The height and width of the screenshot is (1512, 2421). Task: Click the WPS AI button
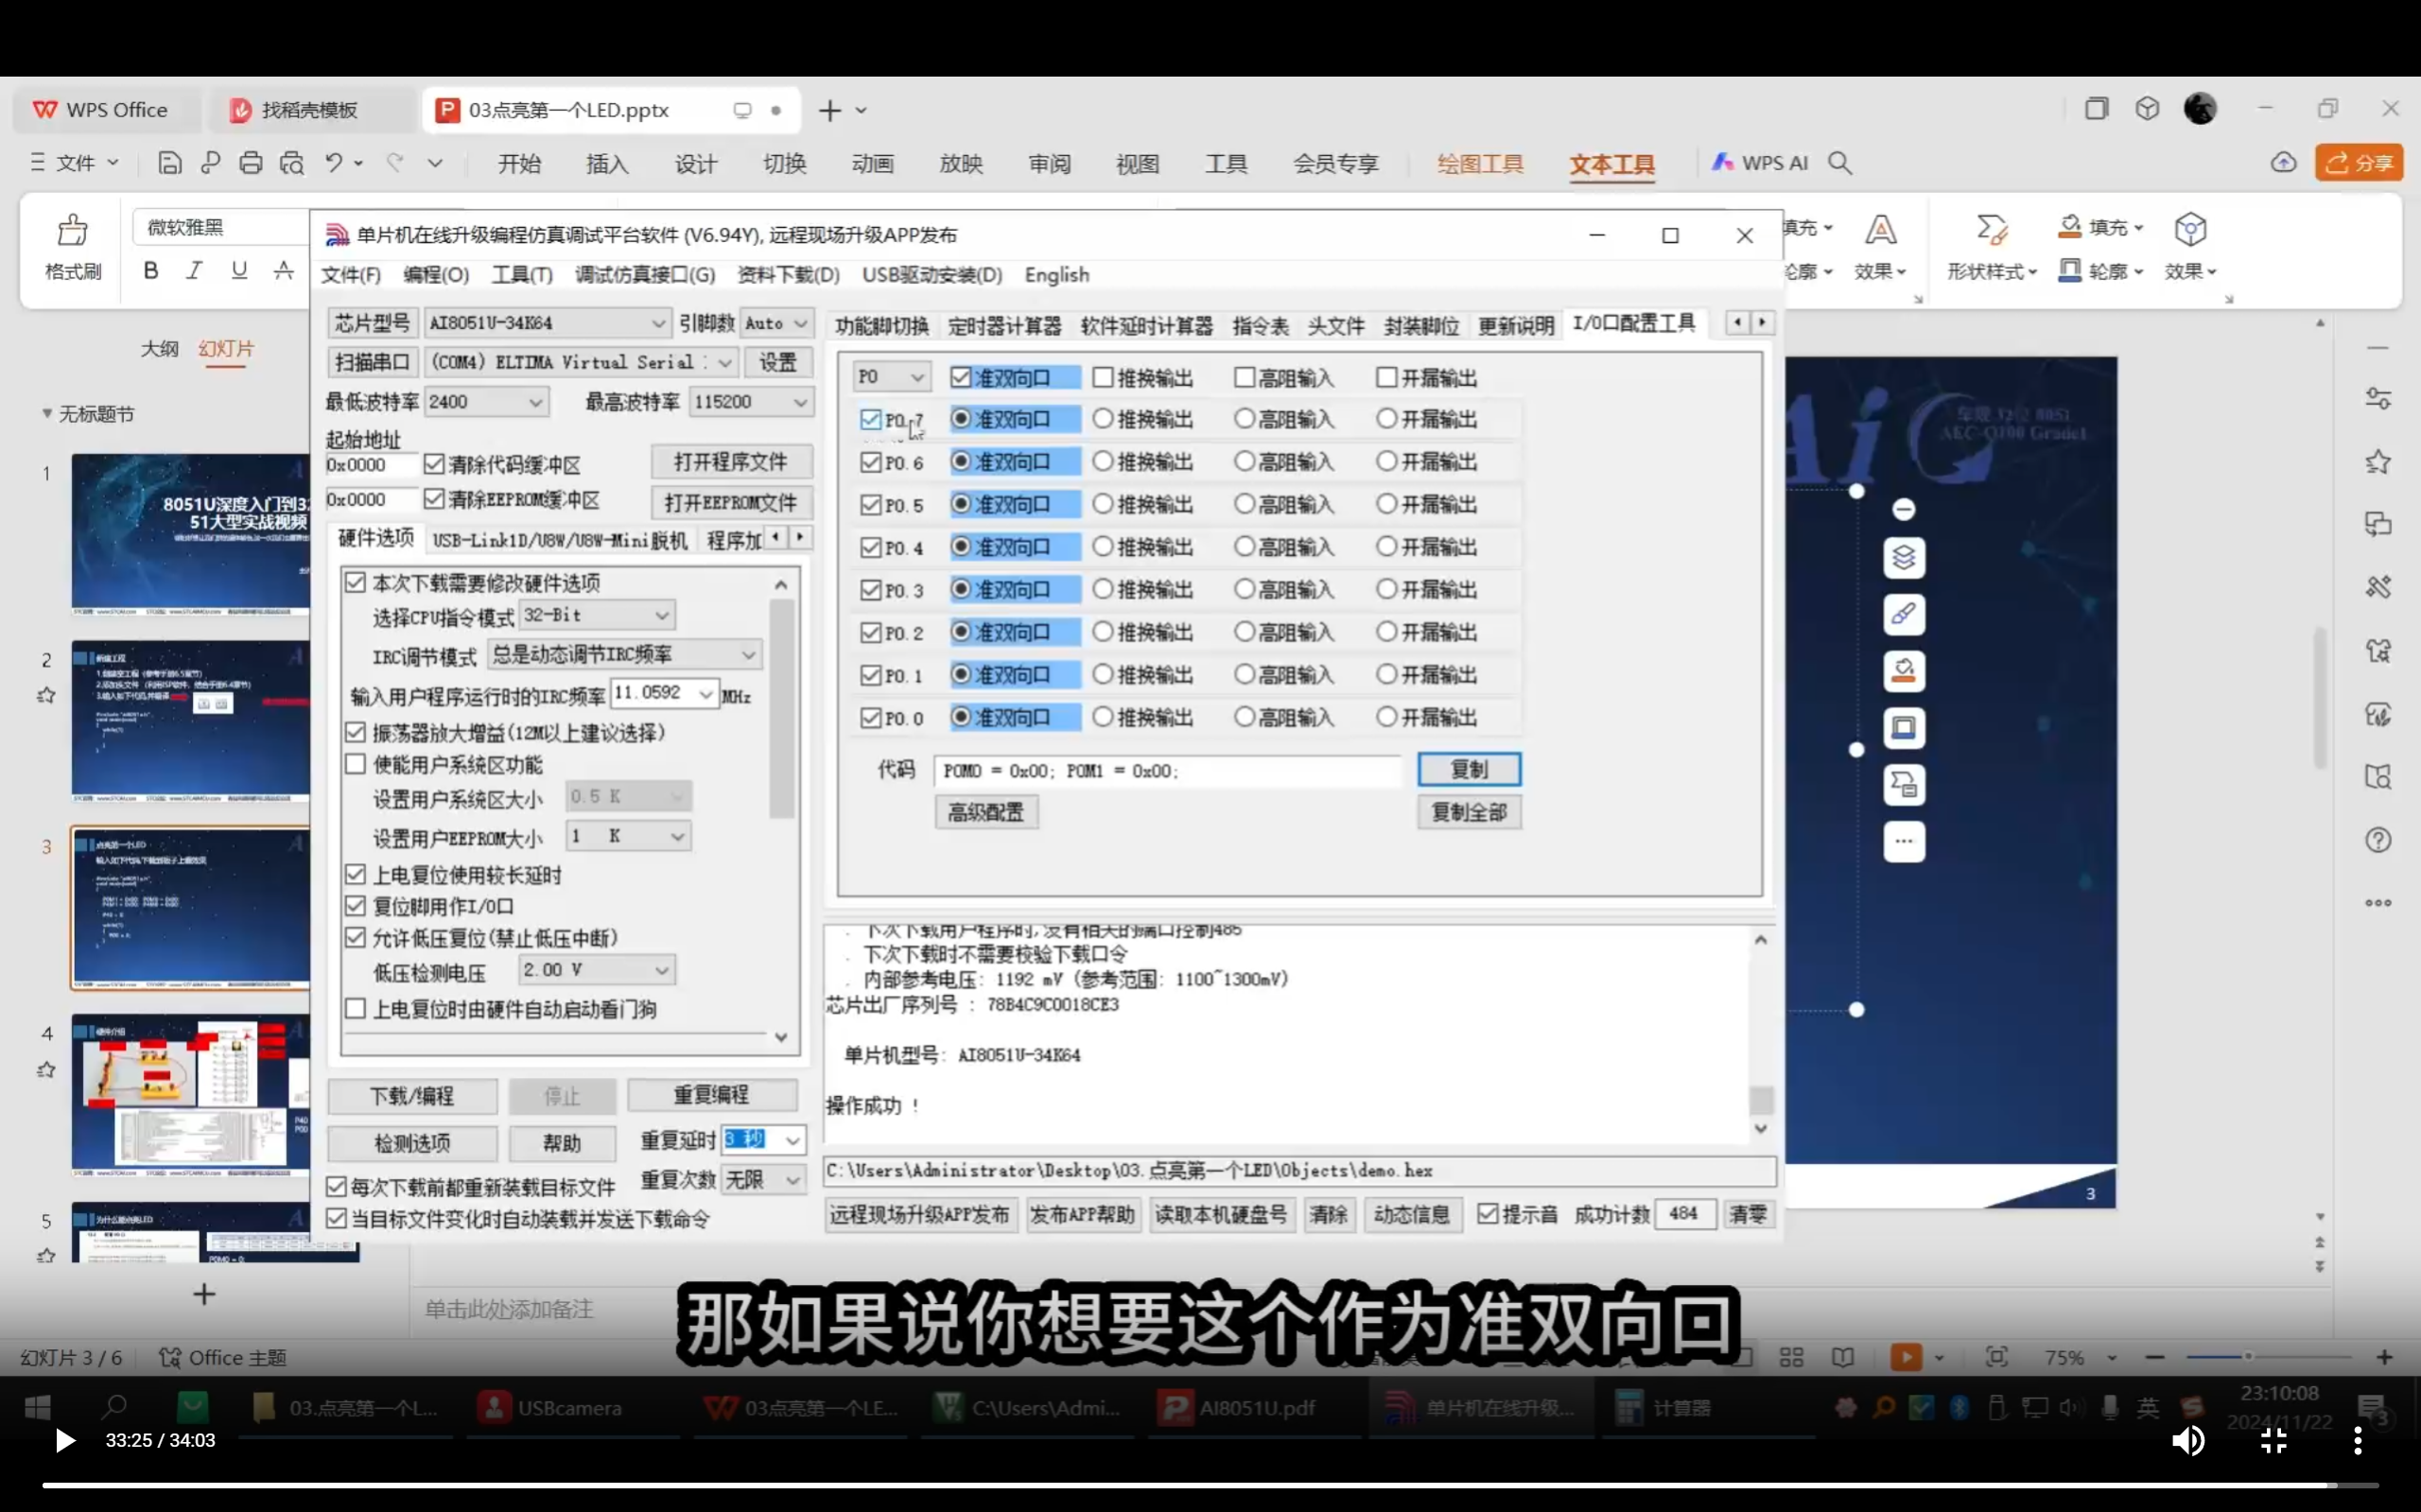click(1760, 163)
